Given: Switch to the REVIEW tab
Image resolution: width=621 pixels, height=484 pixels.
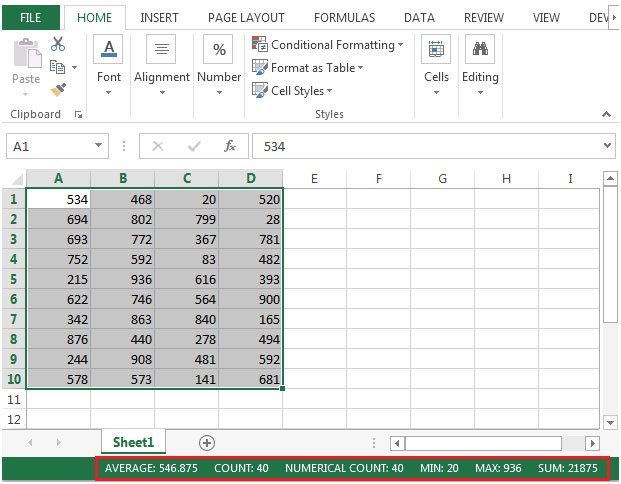Looking at the screenshot, I should pyautogui.click(x=484, y=18).
